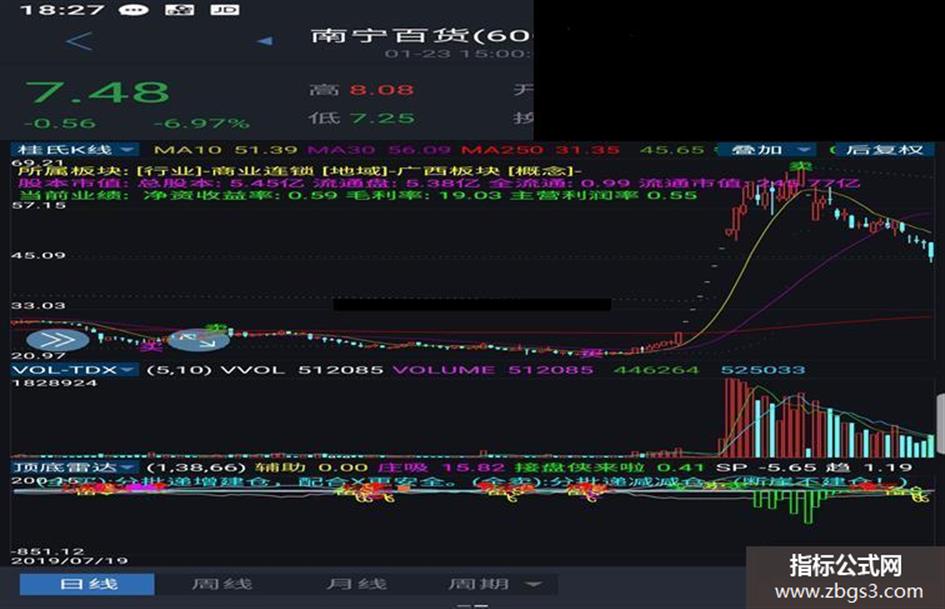
Task: Switch to the 日线 tab
Action: [x=87, y=584]
